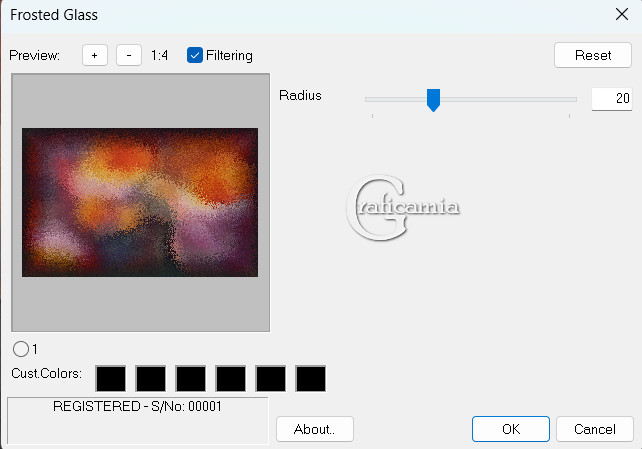Click the REGISTERED - S/No: 00001 text
642x449 pixels.
138,406
